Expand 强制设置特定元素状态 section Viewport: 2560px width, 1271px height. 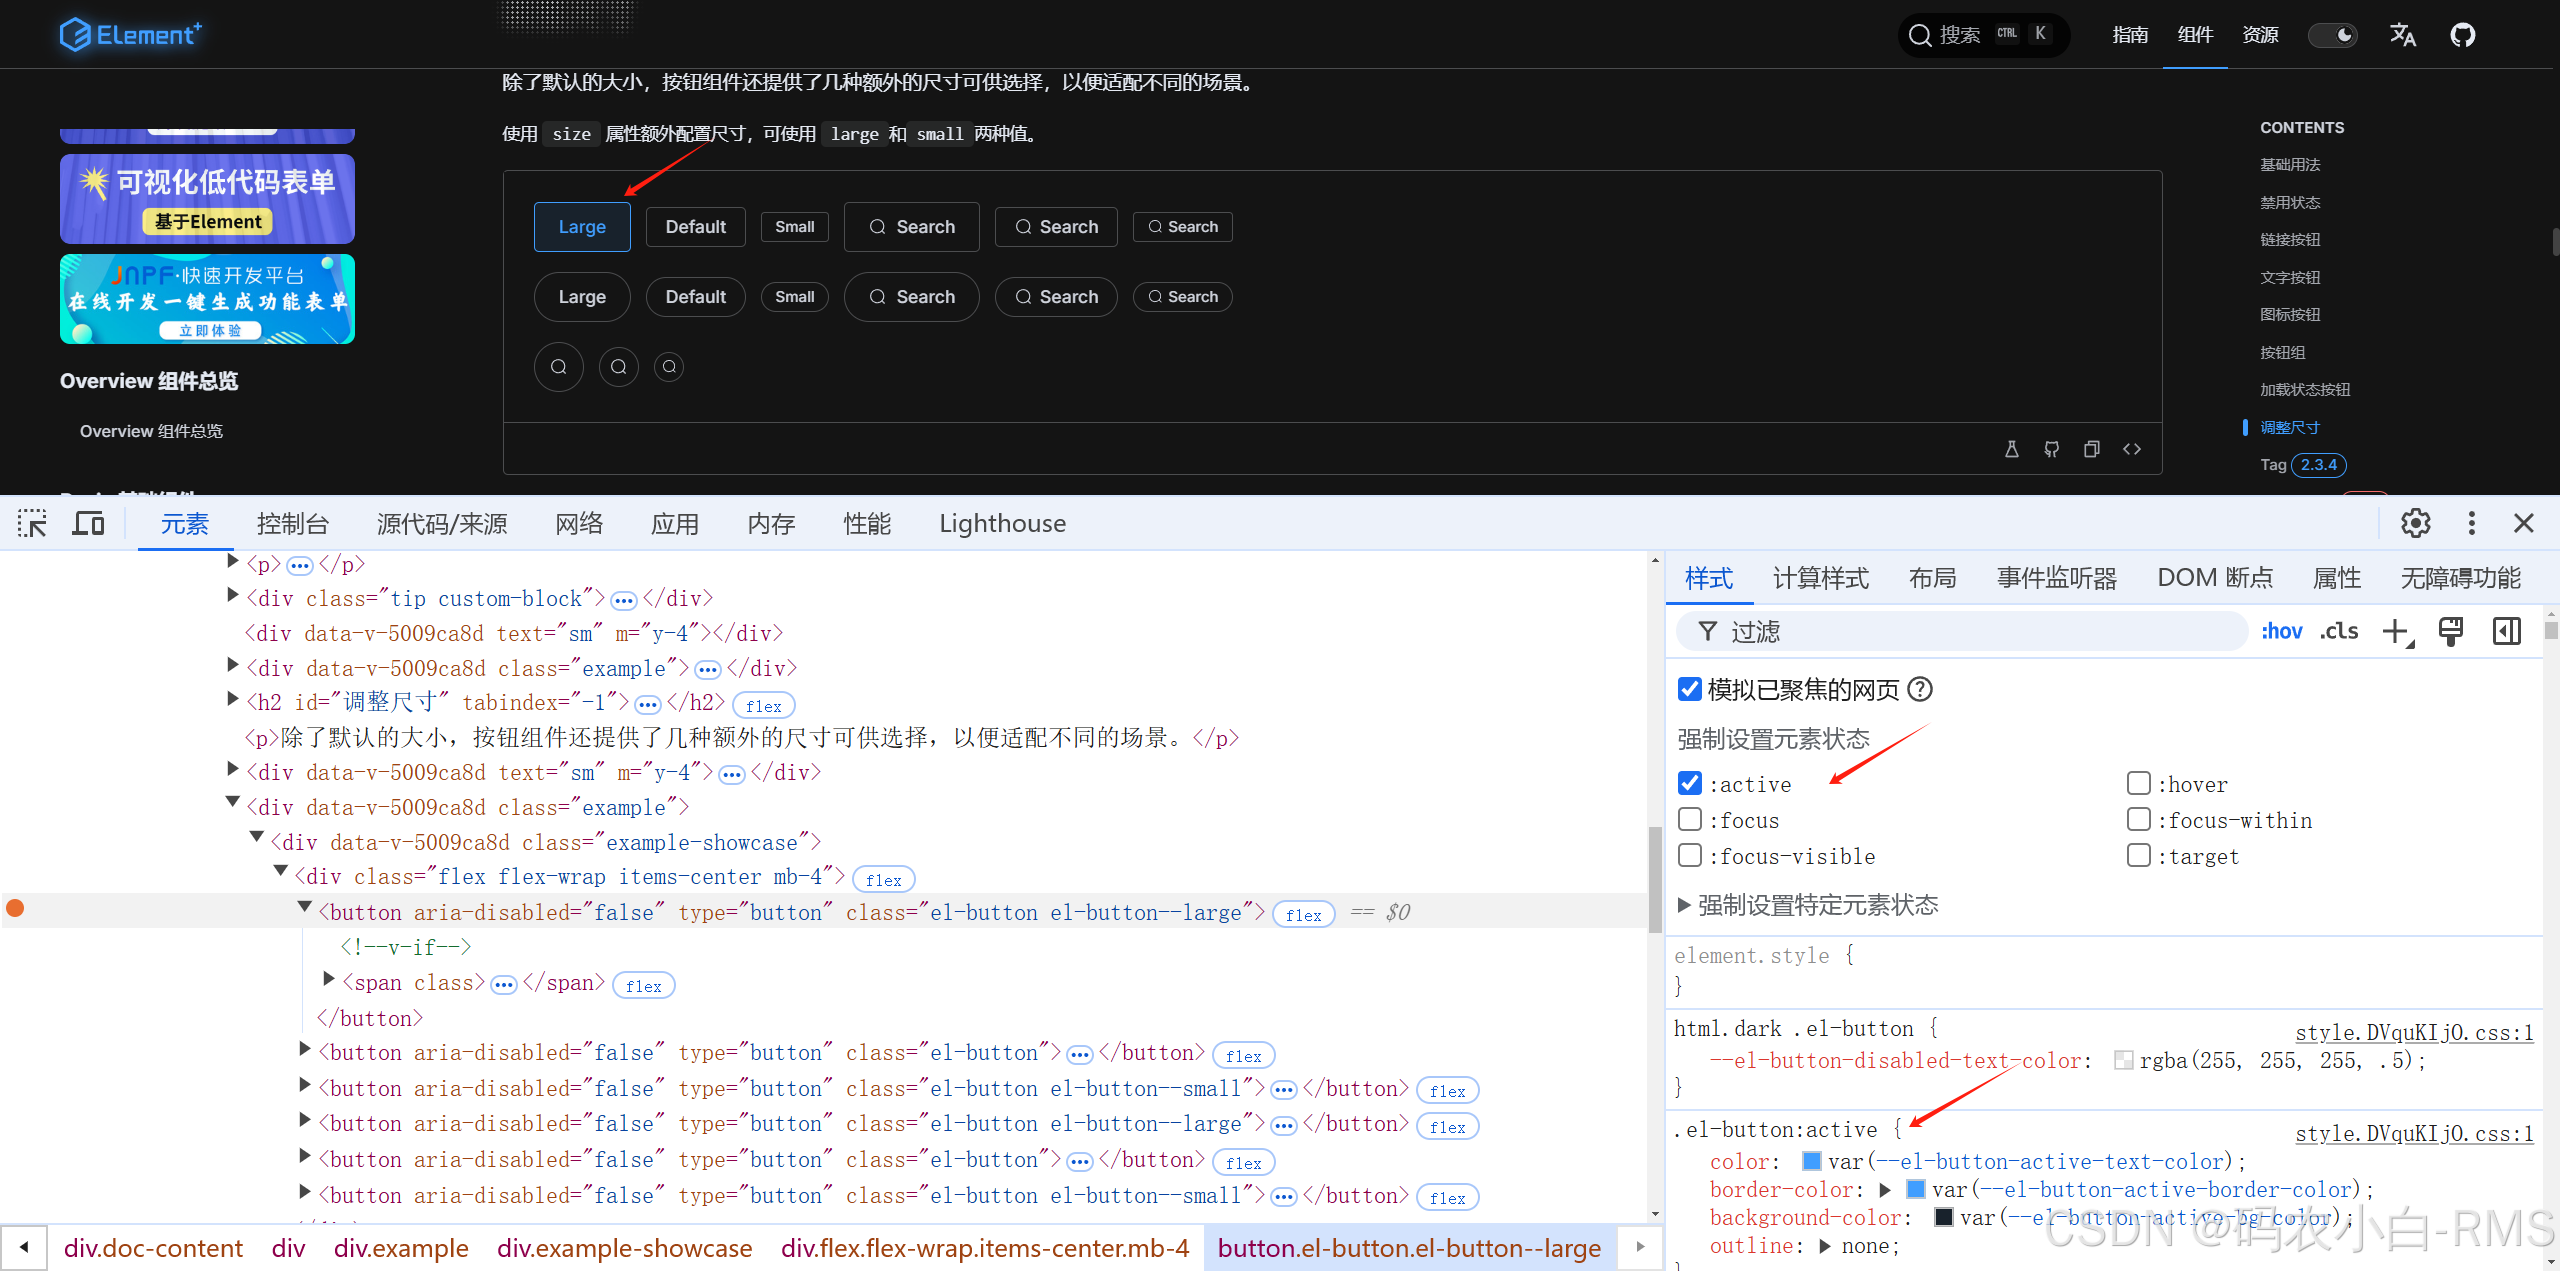pos(1685,905)
